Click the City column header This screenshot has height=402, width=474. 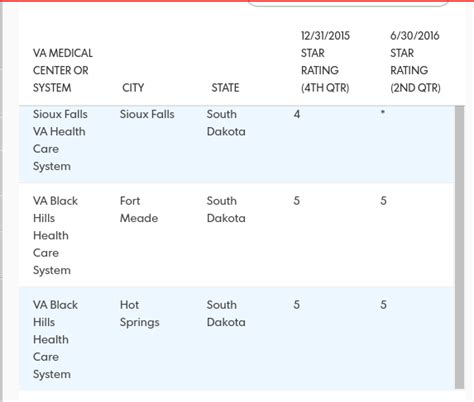point(133,88)
